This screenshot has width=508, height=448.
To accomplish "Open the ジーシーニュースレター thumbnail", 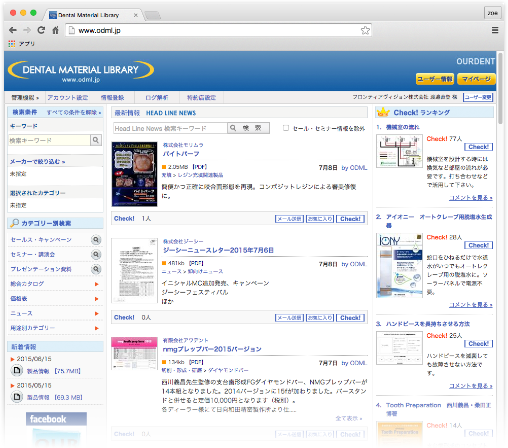I will pyautogui.click(x=134, y=270).
